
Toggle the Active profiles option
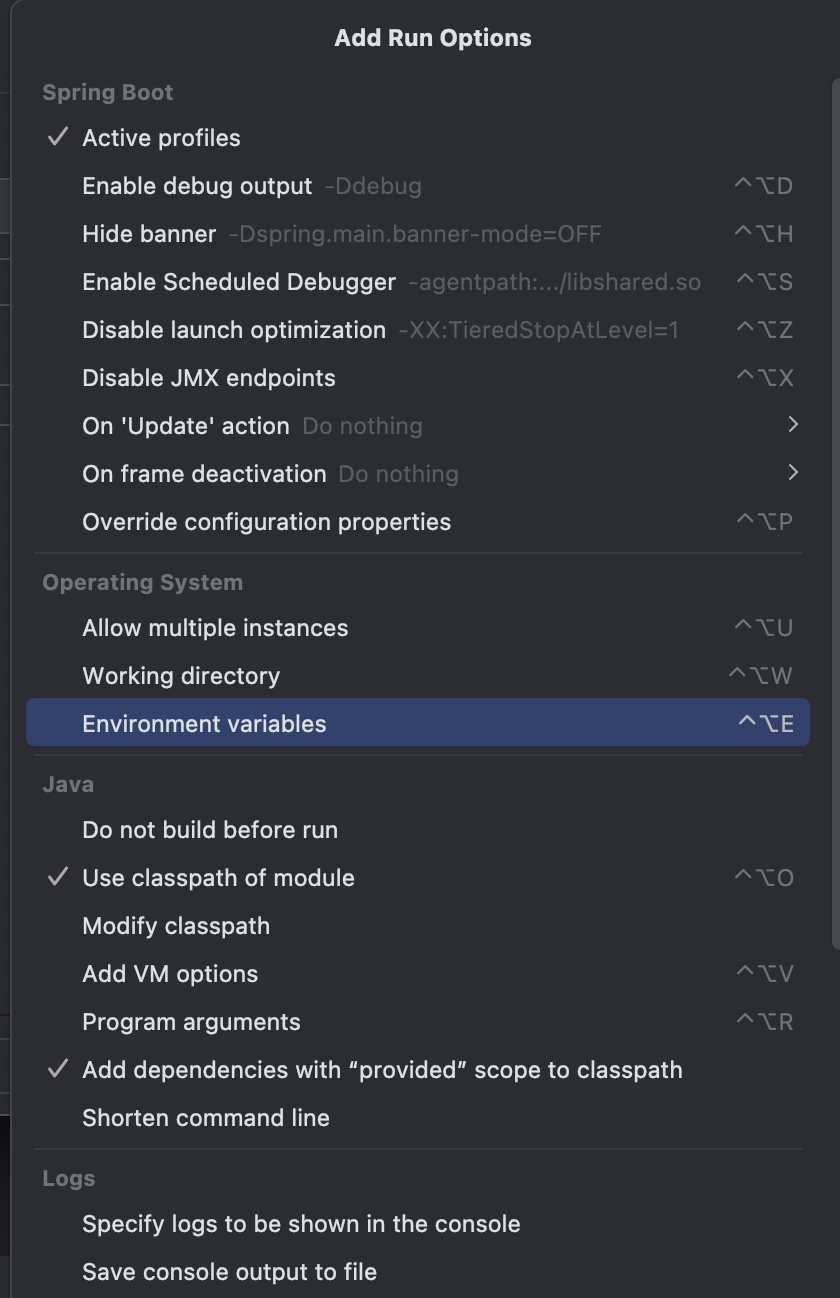[x=161, y=138]
